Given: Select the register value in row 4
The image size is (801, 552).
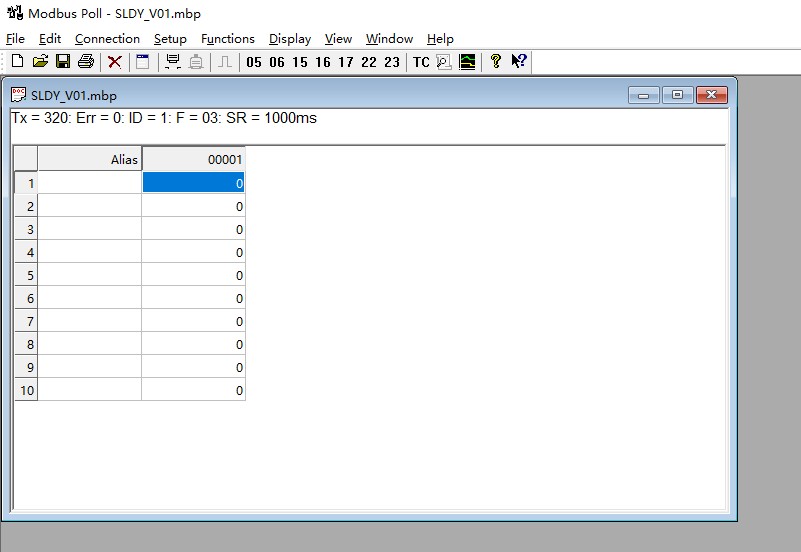Looking at the screenshot, I should 194,252.
